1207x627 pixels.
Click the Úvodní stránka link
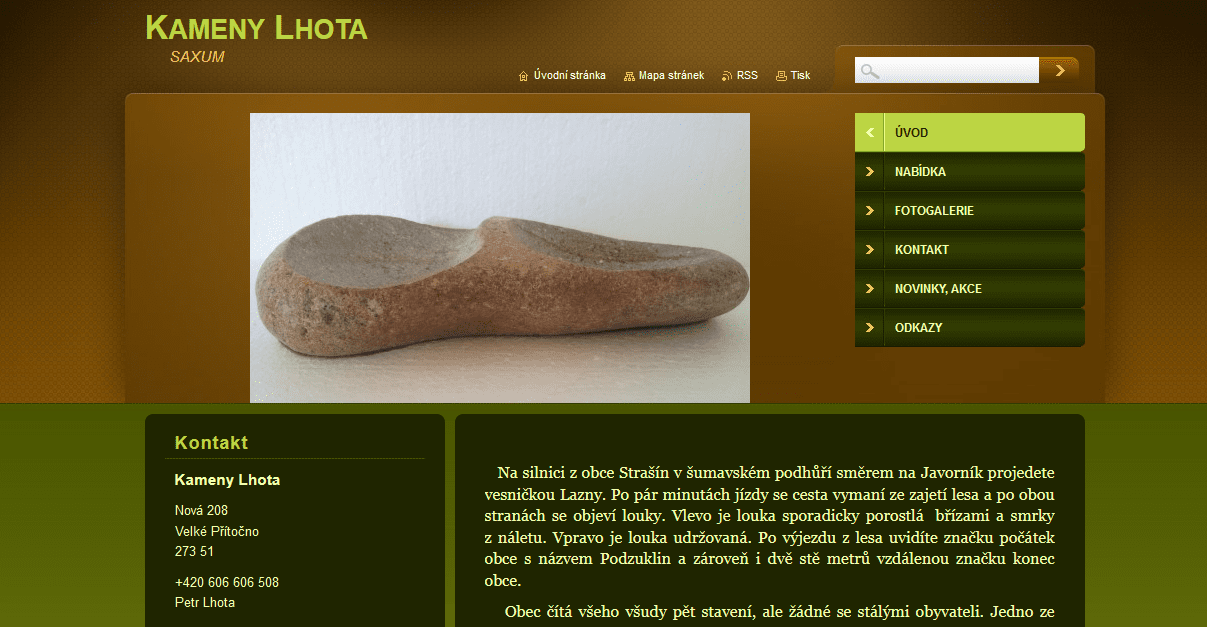tap(569, 76)
